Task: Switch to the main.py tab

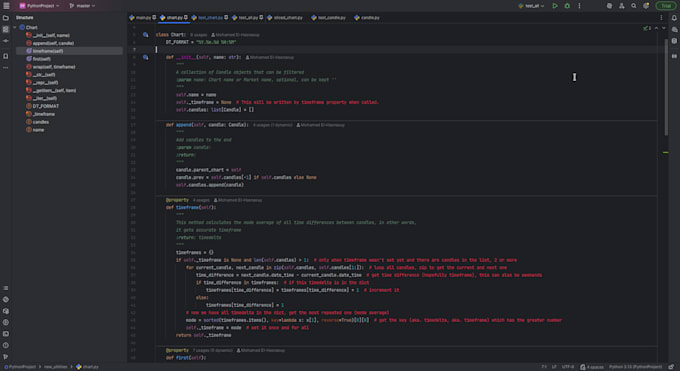Action: 143,18
